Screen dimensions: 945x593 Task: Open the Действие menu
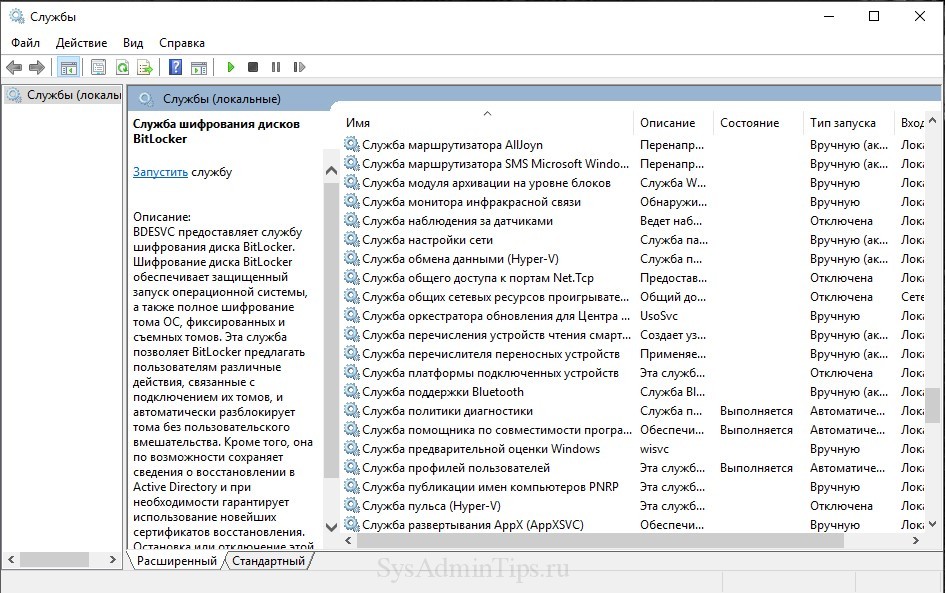[81, 43]
